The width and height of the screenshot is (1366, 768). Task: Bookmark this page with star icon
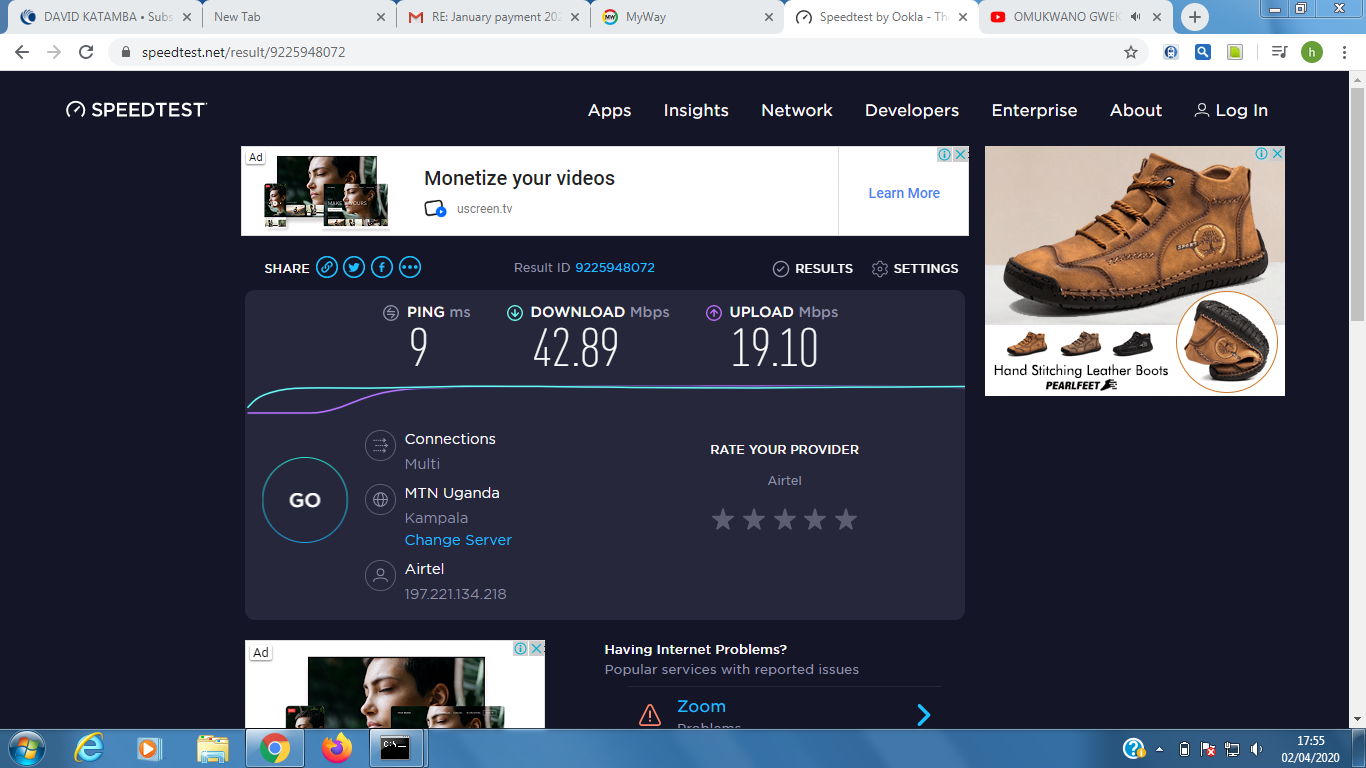pyautogui.click(x=1131, y=52)
